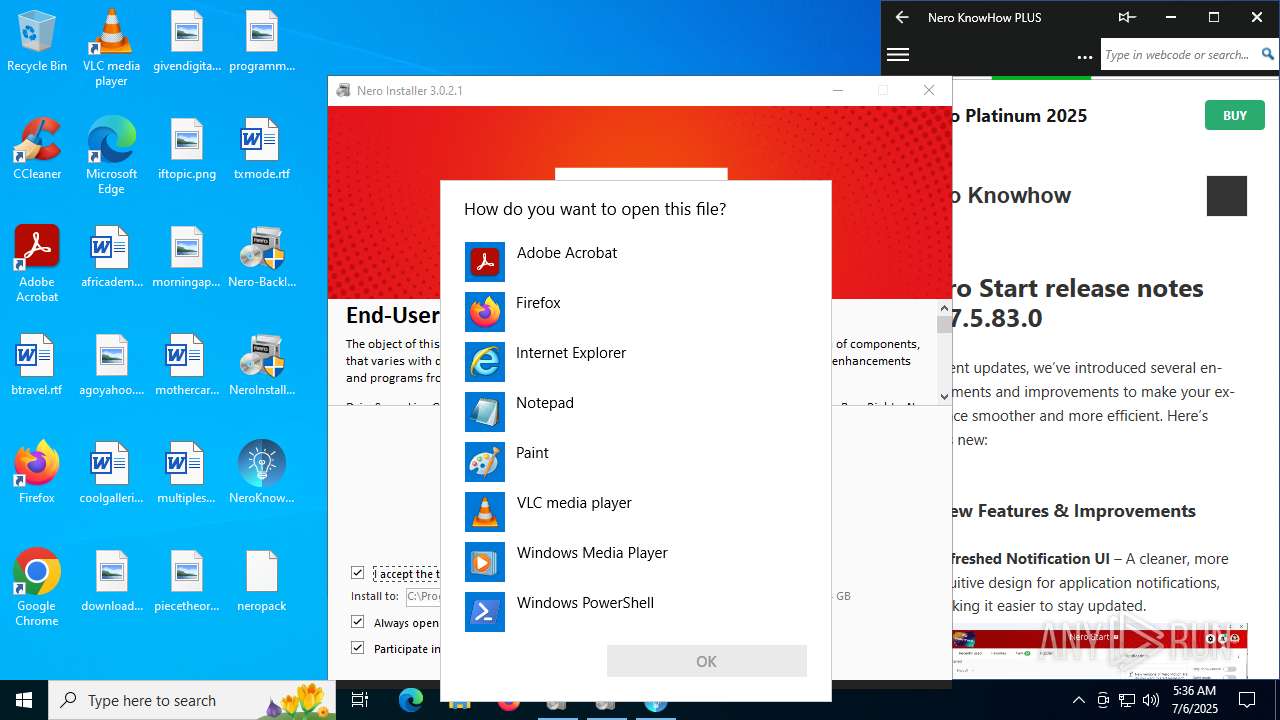Choose Windows Media Player in open-with list
This screenshot has height=720, width=1280.
(x=636, y=562)
